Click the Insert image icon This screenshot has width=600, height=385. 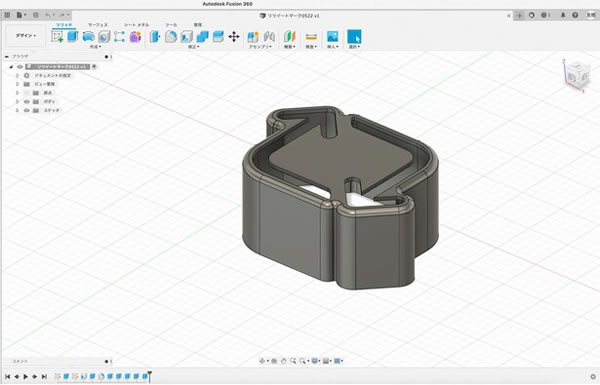(333, 37)
